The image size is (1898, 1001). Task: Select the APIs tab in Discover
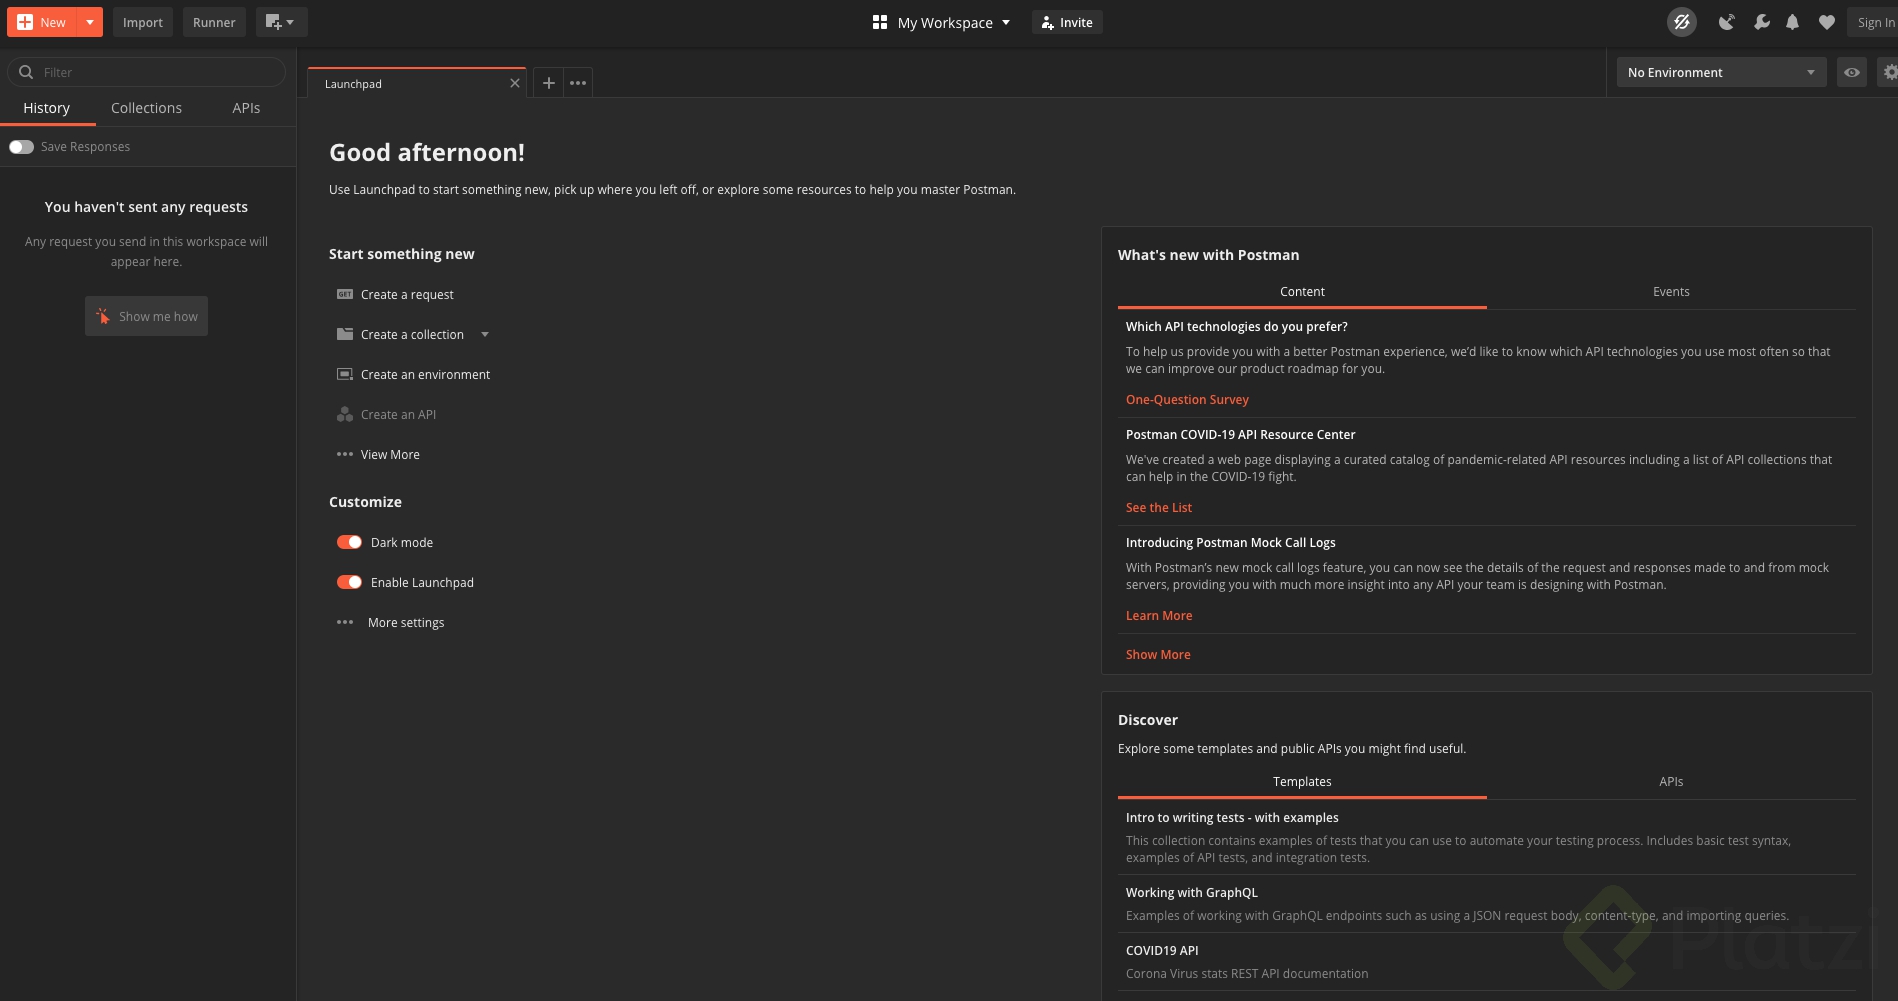pyautogui.click(x=1671, y=782)
